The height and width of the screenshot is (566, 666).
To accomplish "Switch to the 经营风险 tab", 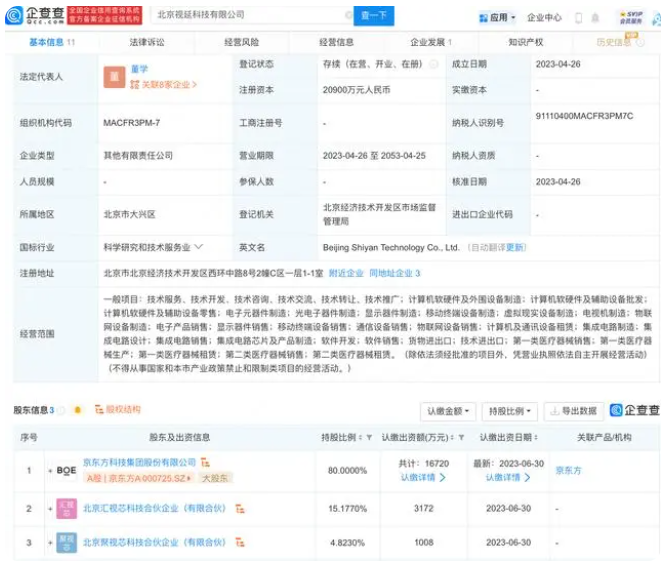I will tap(242, 42).
